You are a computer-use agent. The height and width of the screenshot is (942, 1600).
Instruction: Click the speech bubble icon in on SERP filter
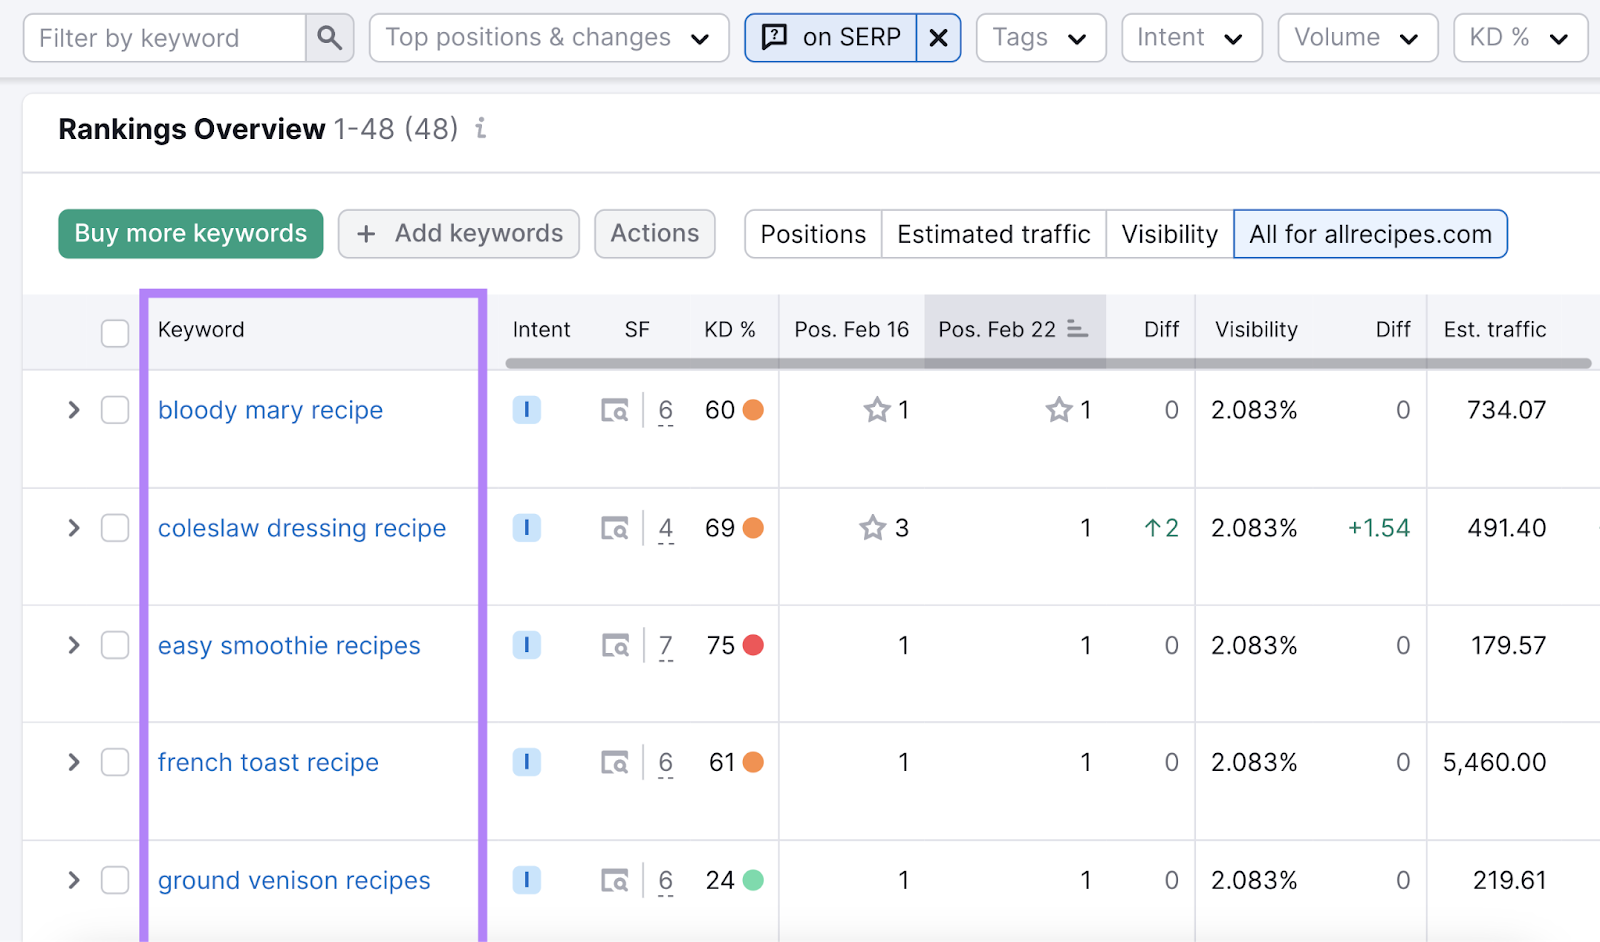tap(775, 37)
